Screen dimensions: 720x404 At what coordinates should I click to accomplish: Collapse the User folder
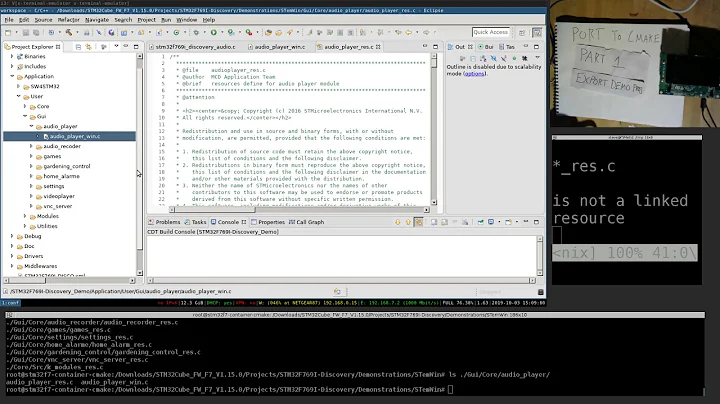[18, 96]
